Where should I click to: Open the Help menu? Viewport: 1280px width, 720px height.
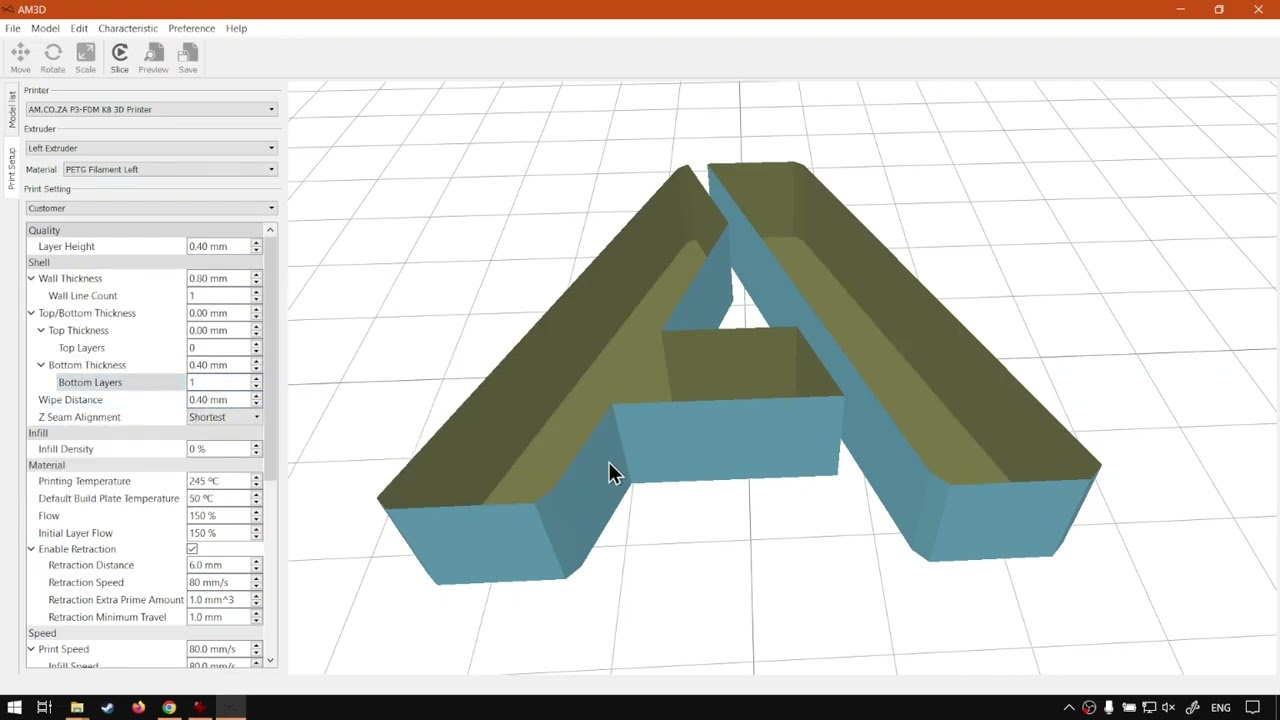pyautogui.click(x=236, y=28)
